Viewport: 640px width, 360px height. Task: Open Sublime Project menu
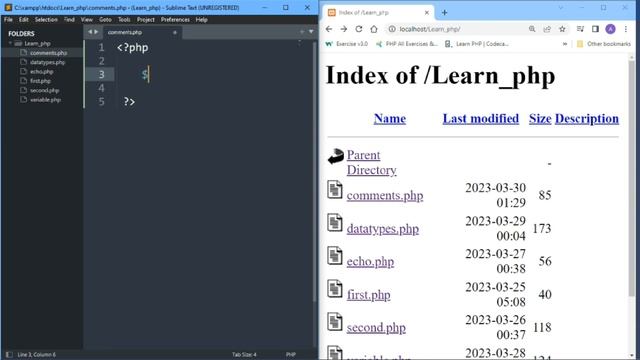pyautogui.click(x=146, y=20)
